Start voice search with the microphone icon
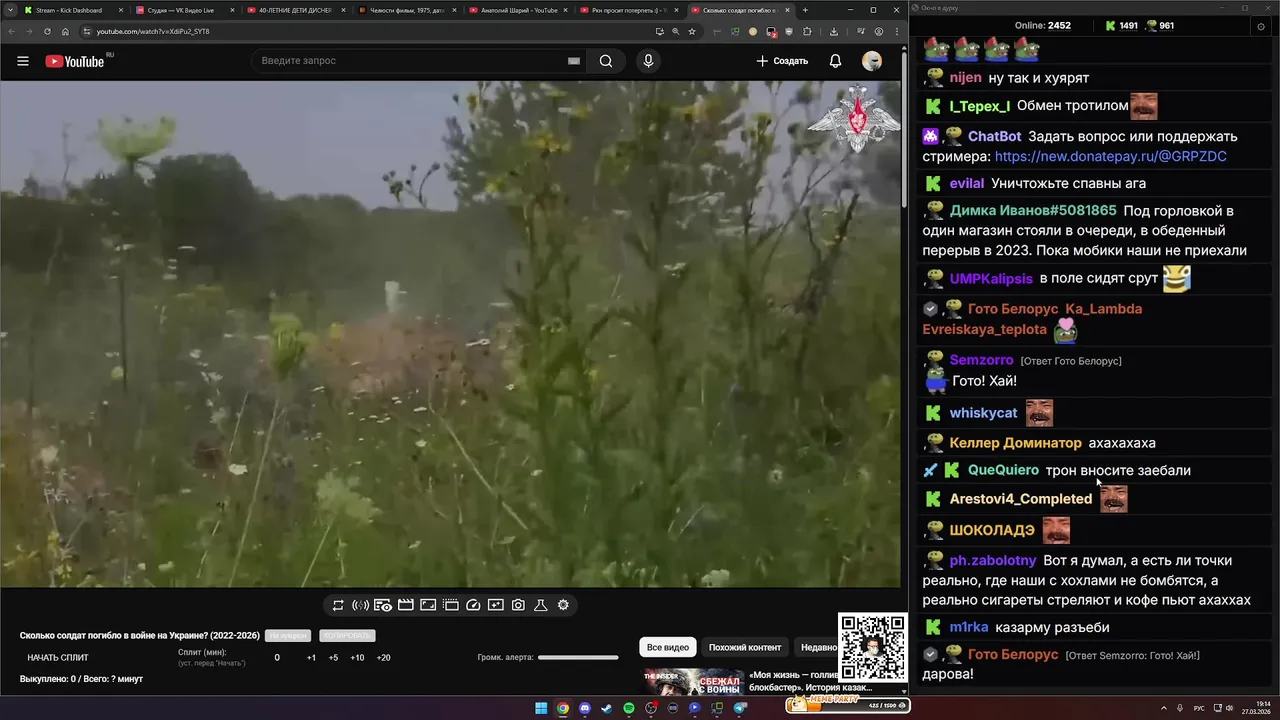This screenshot has width=1280, height=720. click(x=648, y=61)
